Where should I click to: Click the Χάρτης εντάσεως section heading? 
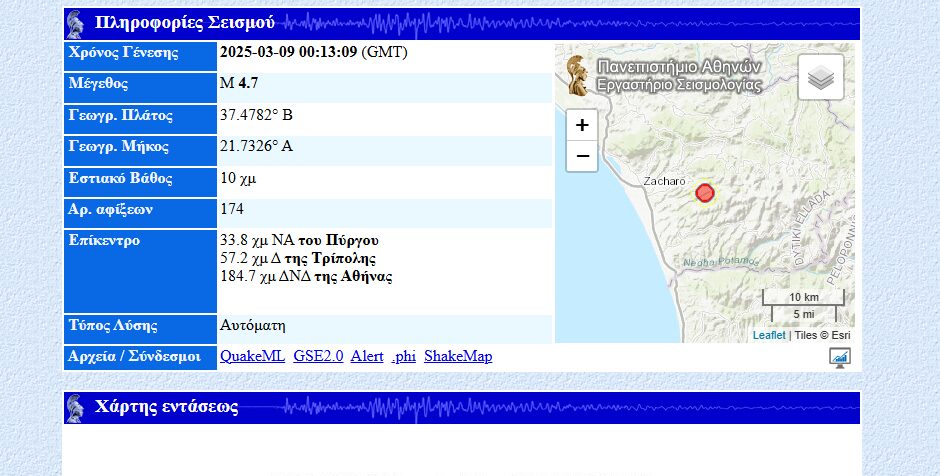pyautogui.click(x=167, y=407)
